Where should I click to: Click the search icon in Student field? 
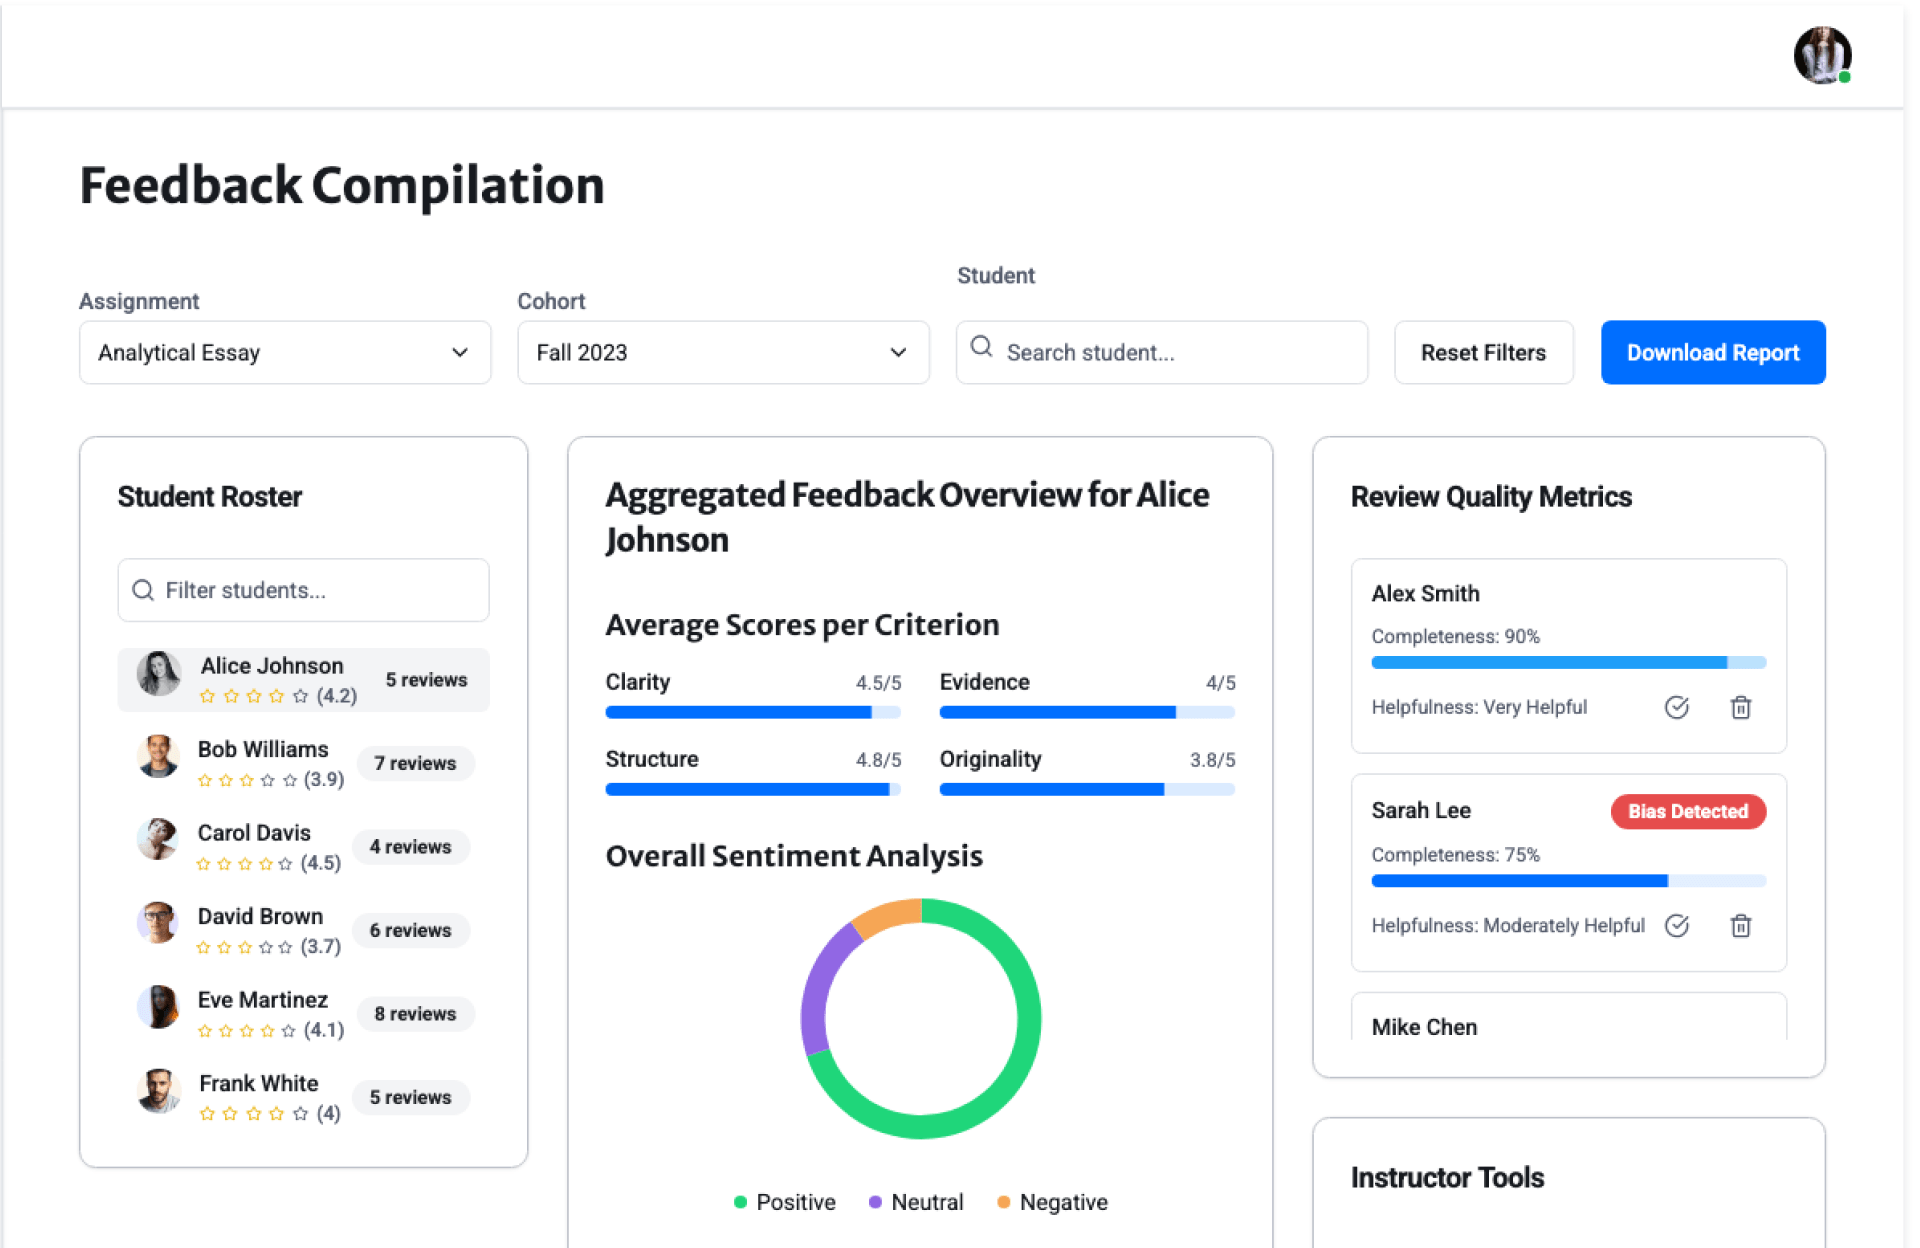tap(982, 347)
